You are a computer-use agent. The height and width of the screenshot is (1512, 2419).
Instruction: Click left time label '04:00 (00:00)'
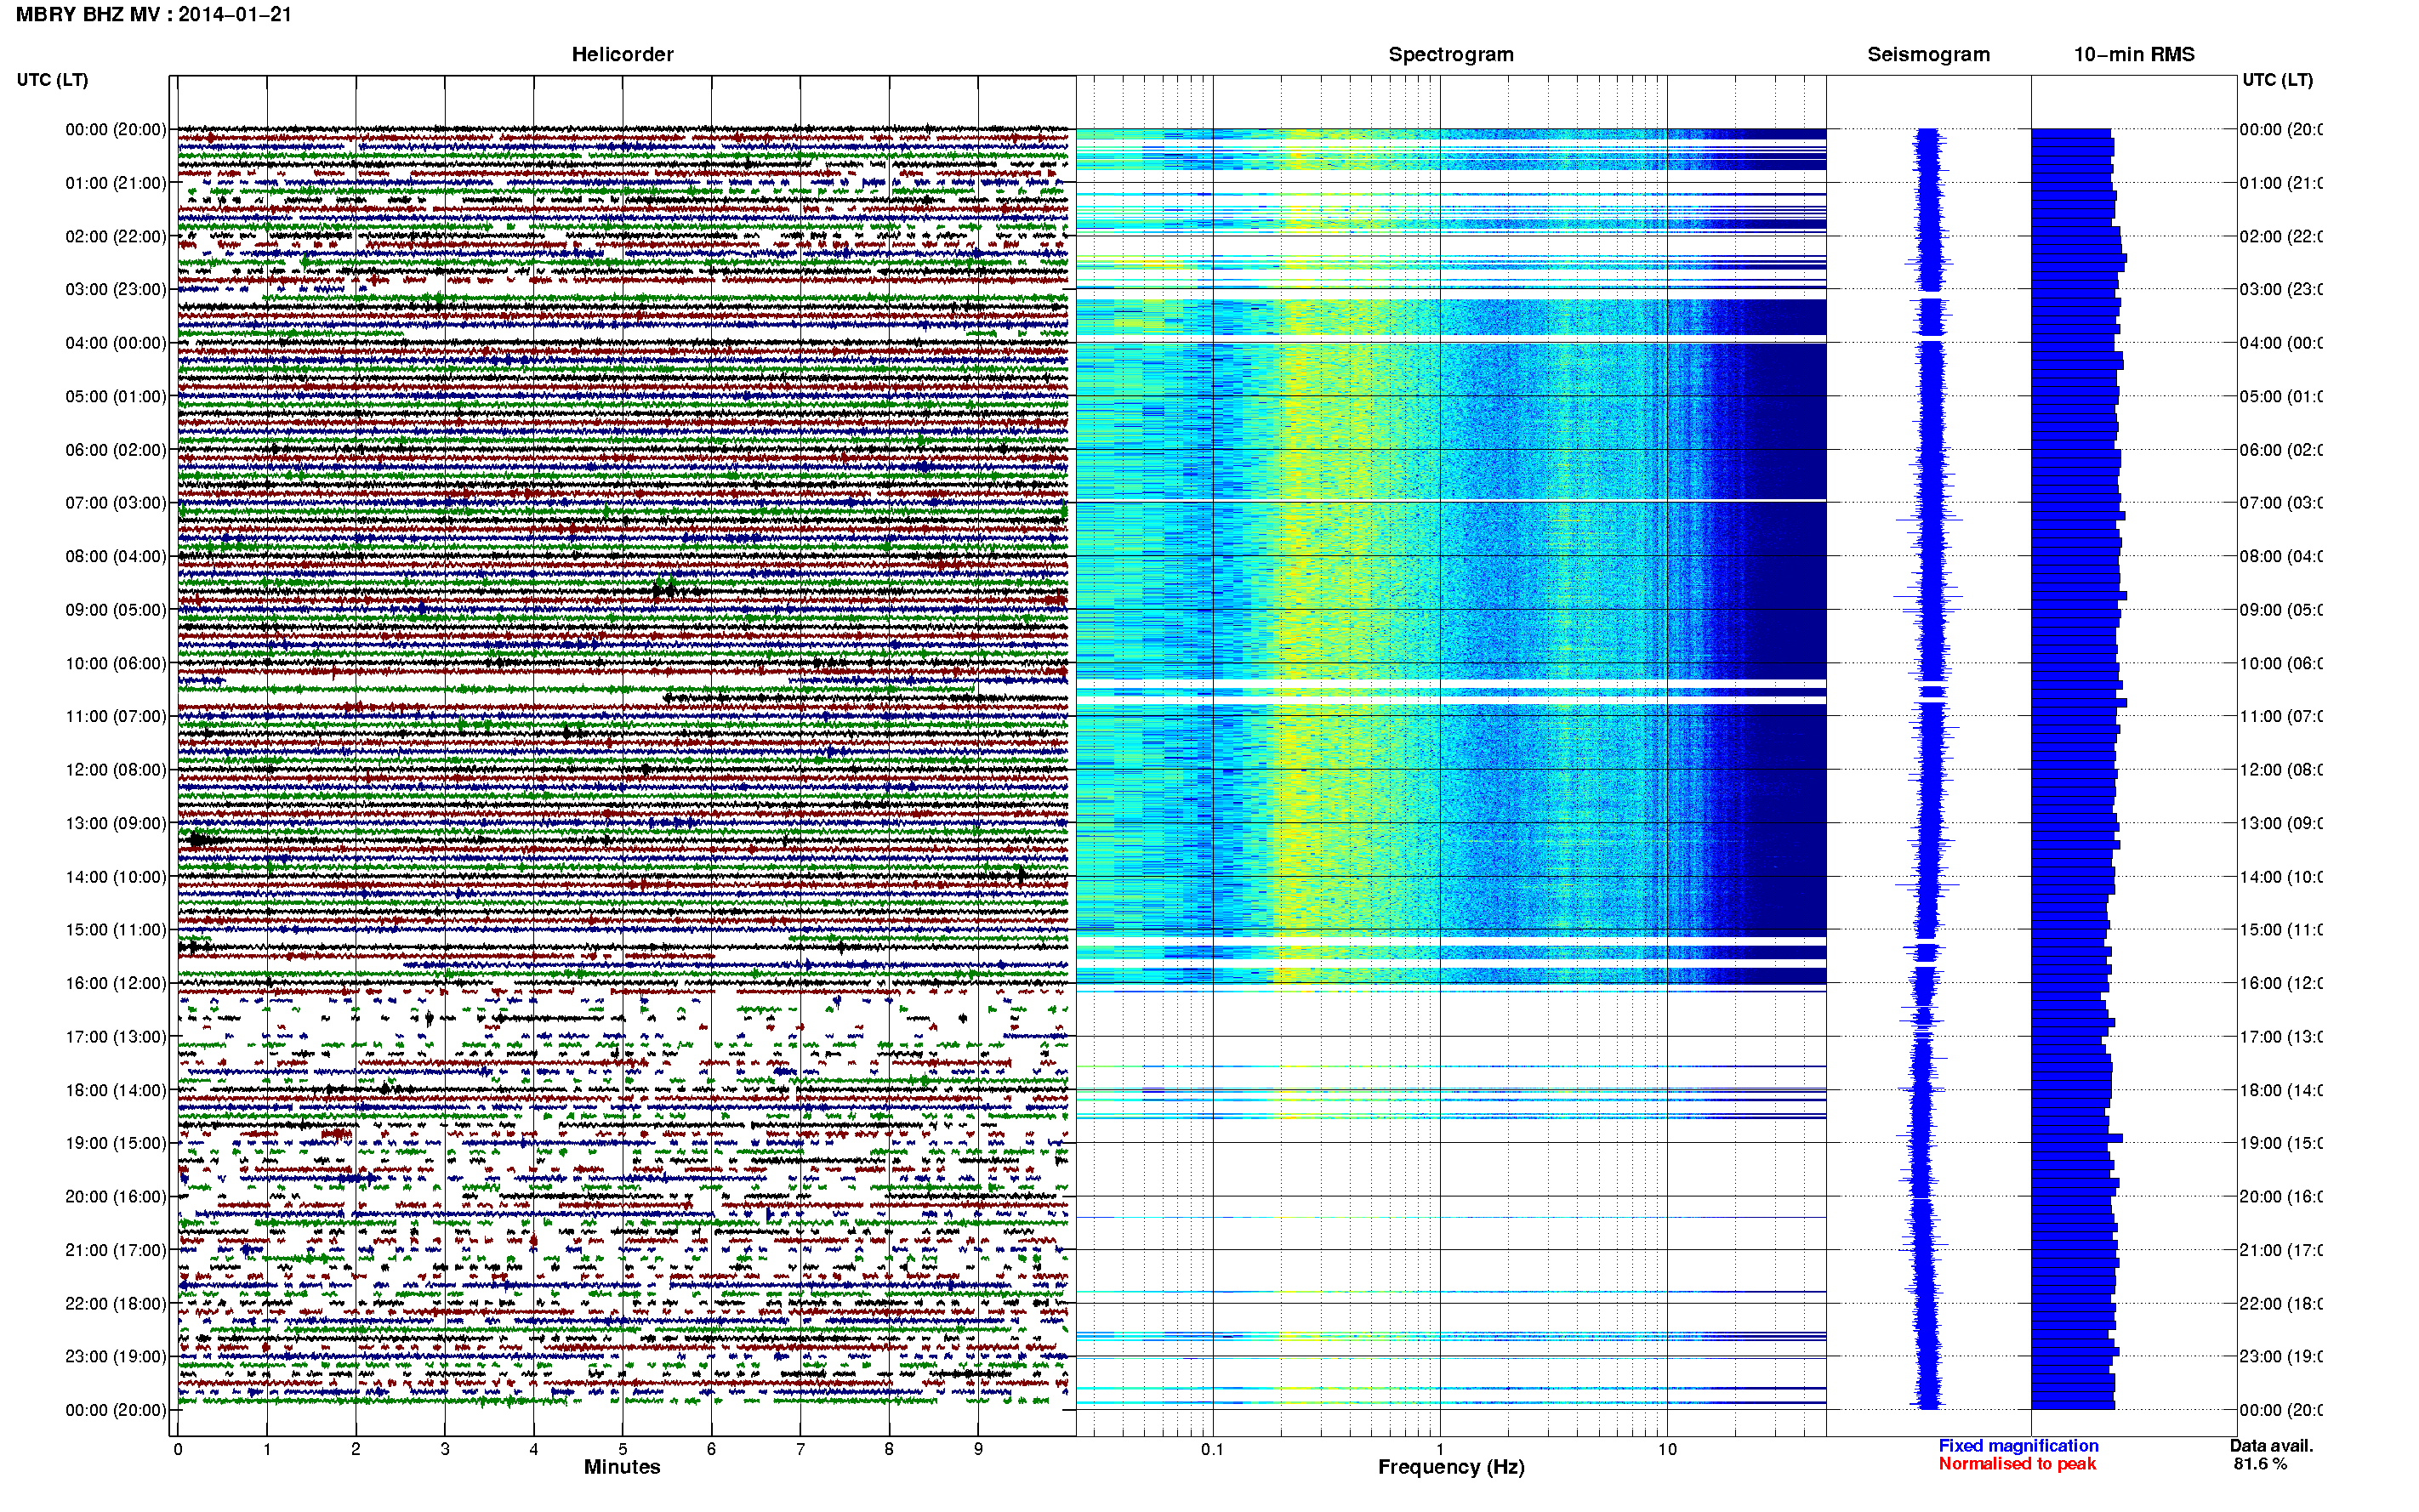tap(116, 343)
